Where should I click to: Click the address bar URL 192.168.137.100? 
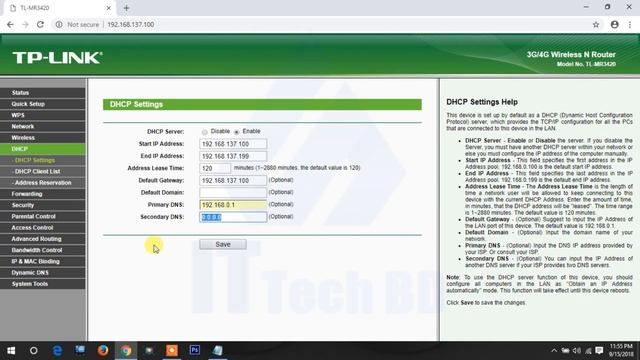131,24
